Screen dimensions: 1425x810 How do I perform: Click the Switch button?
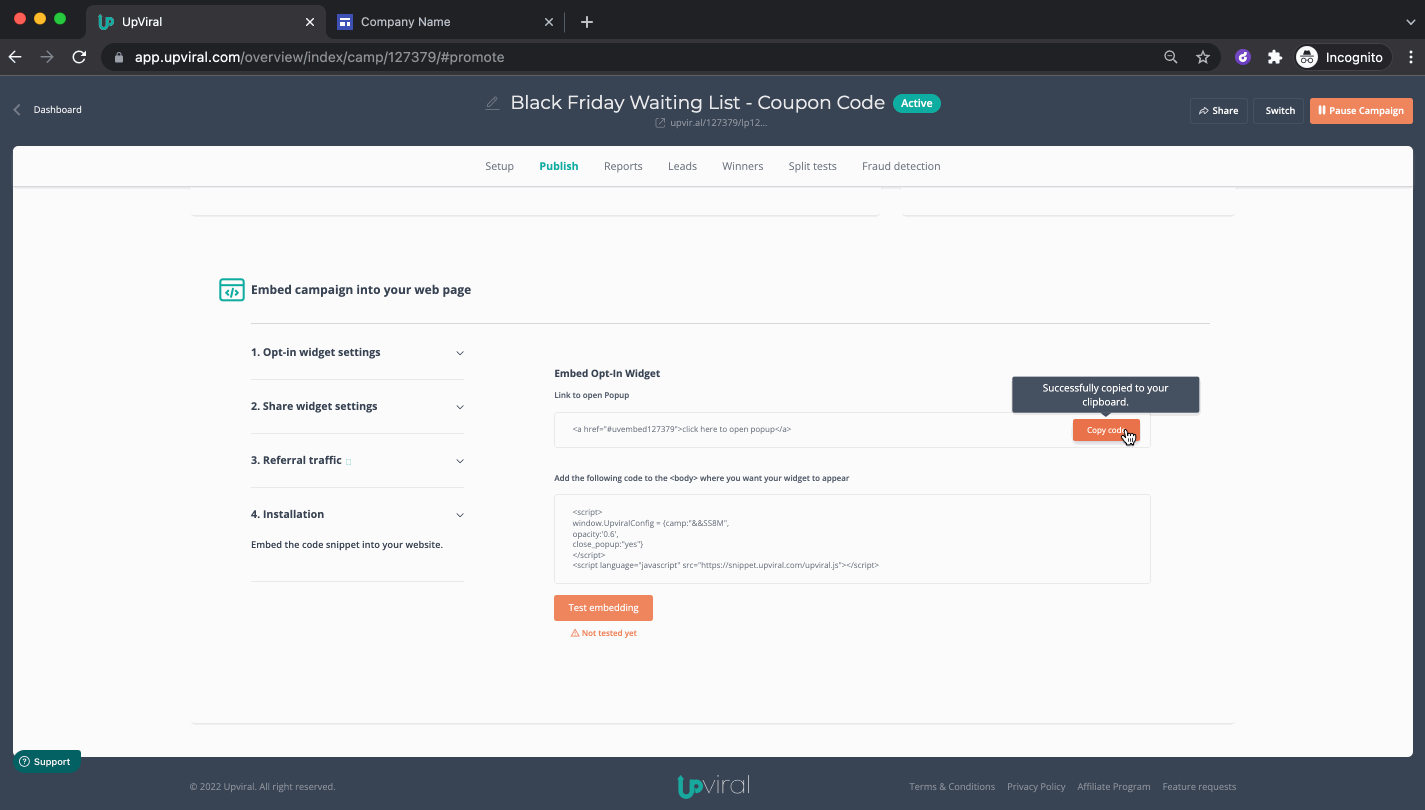tap(1280, 111)
